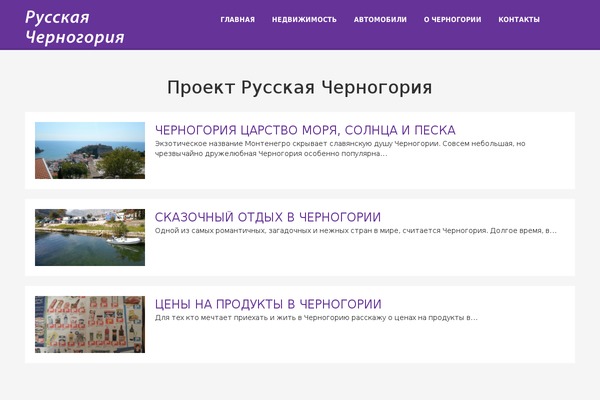This screenshot has height=400, width=600.
Task: Navigate to КОНТАКТЫ page
Action: 519,20
